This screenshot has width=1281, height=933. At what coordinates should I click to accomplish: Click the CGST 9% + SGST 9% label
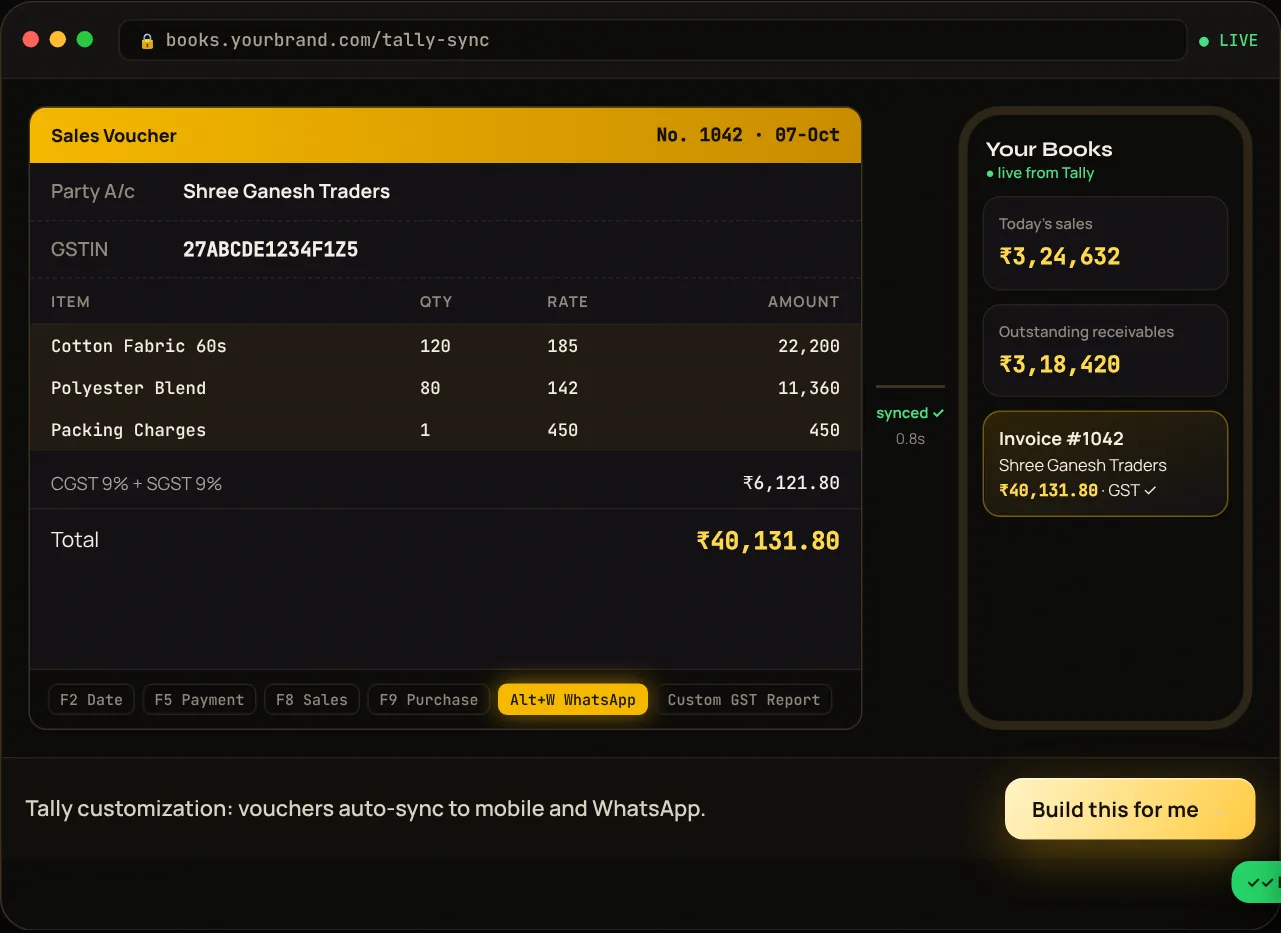pos(136,484)
